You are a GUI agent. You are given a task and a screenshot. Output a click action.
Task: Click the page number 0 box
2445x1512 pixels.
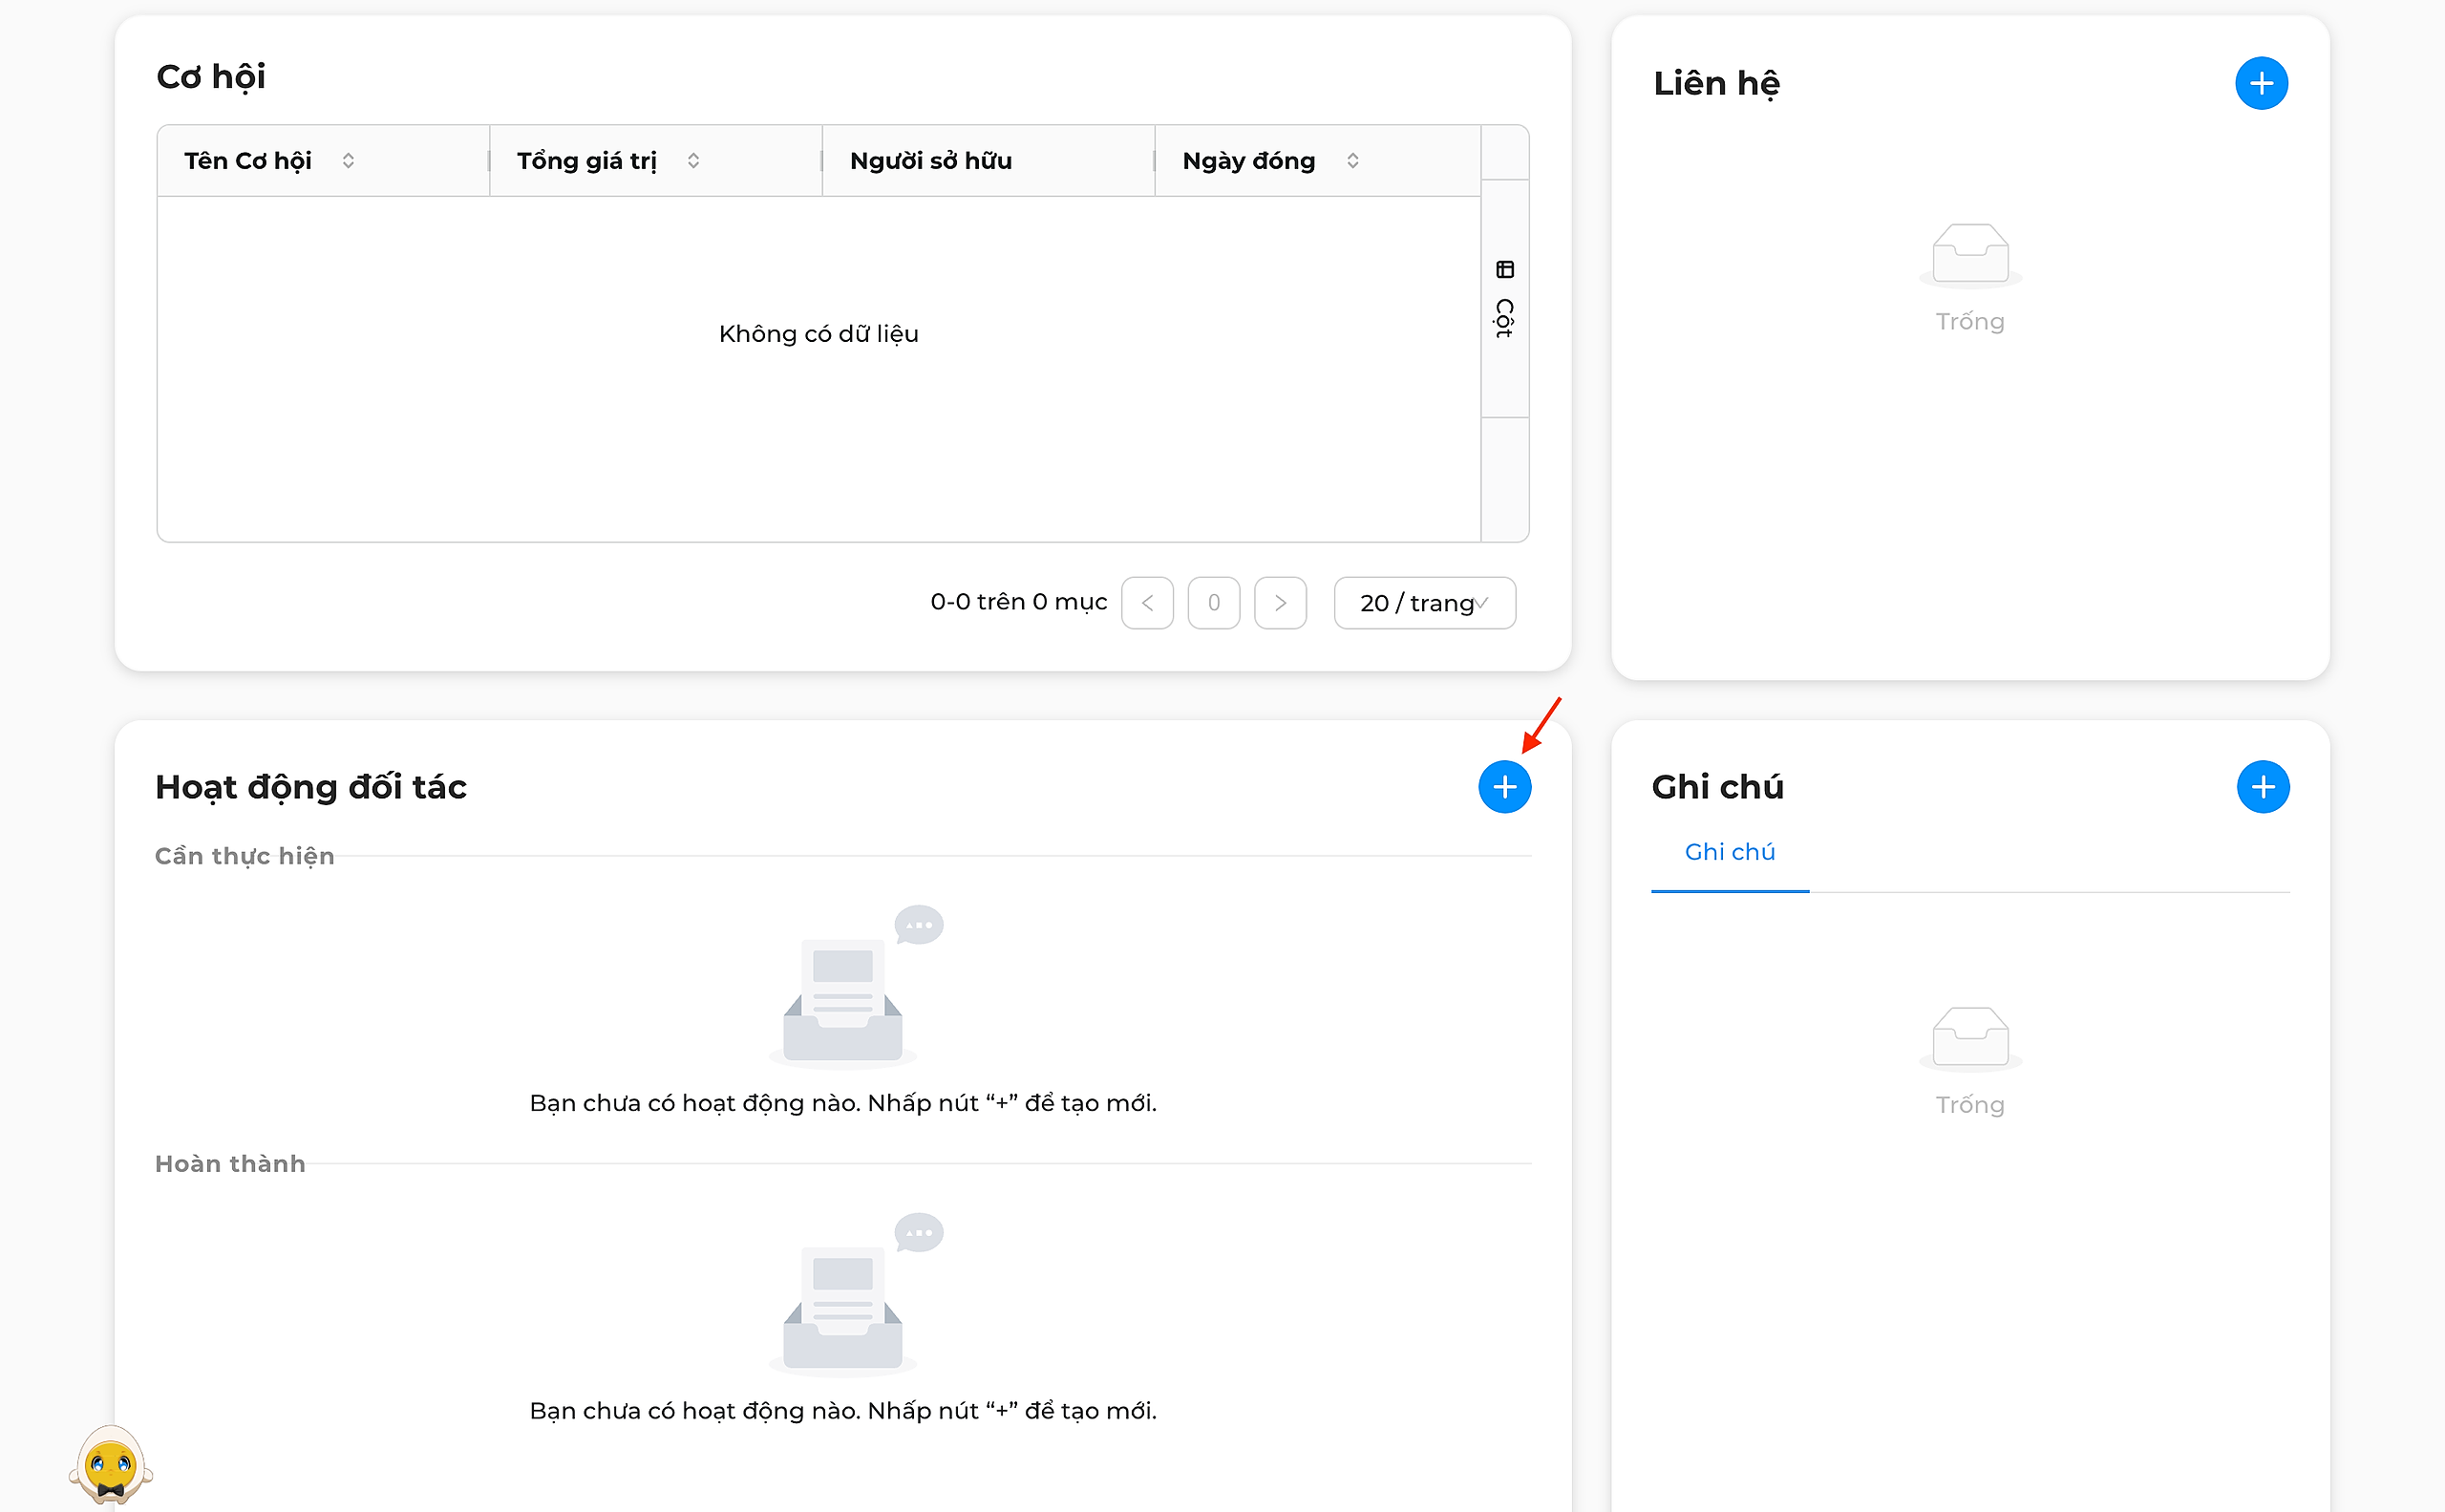(x=1214, y=603)
